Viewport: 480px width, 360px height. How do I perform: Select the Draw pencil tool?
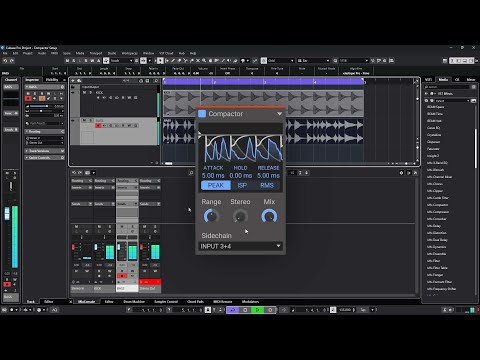pos(173,61)
